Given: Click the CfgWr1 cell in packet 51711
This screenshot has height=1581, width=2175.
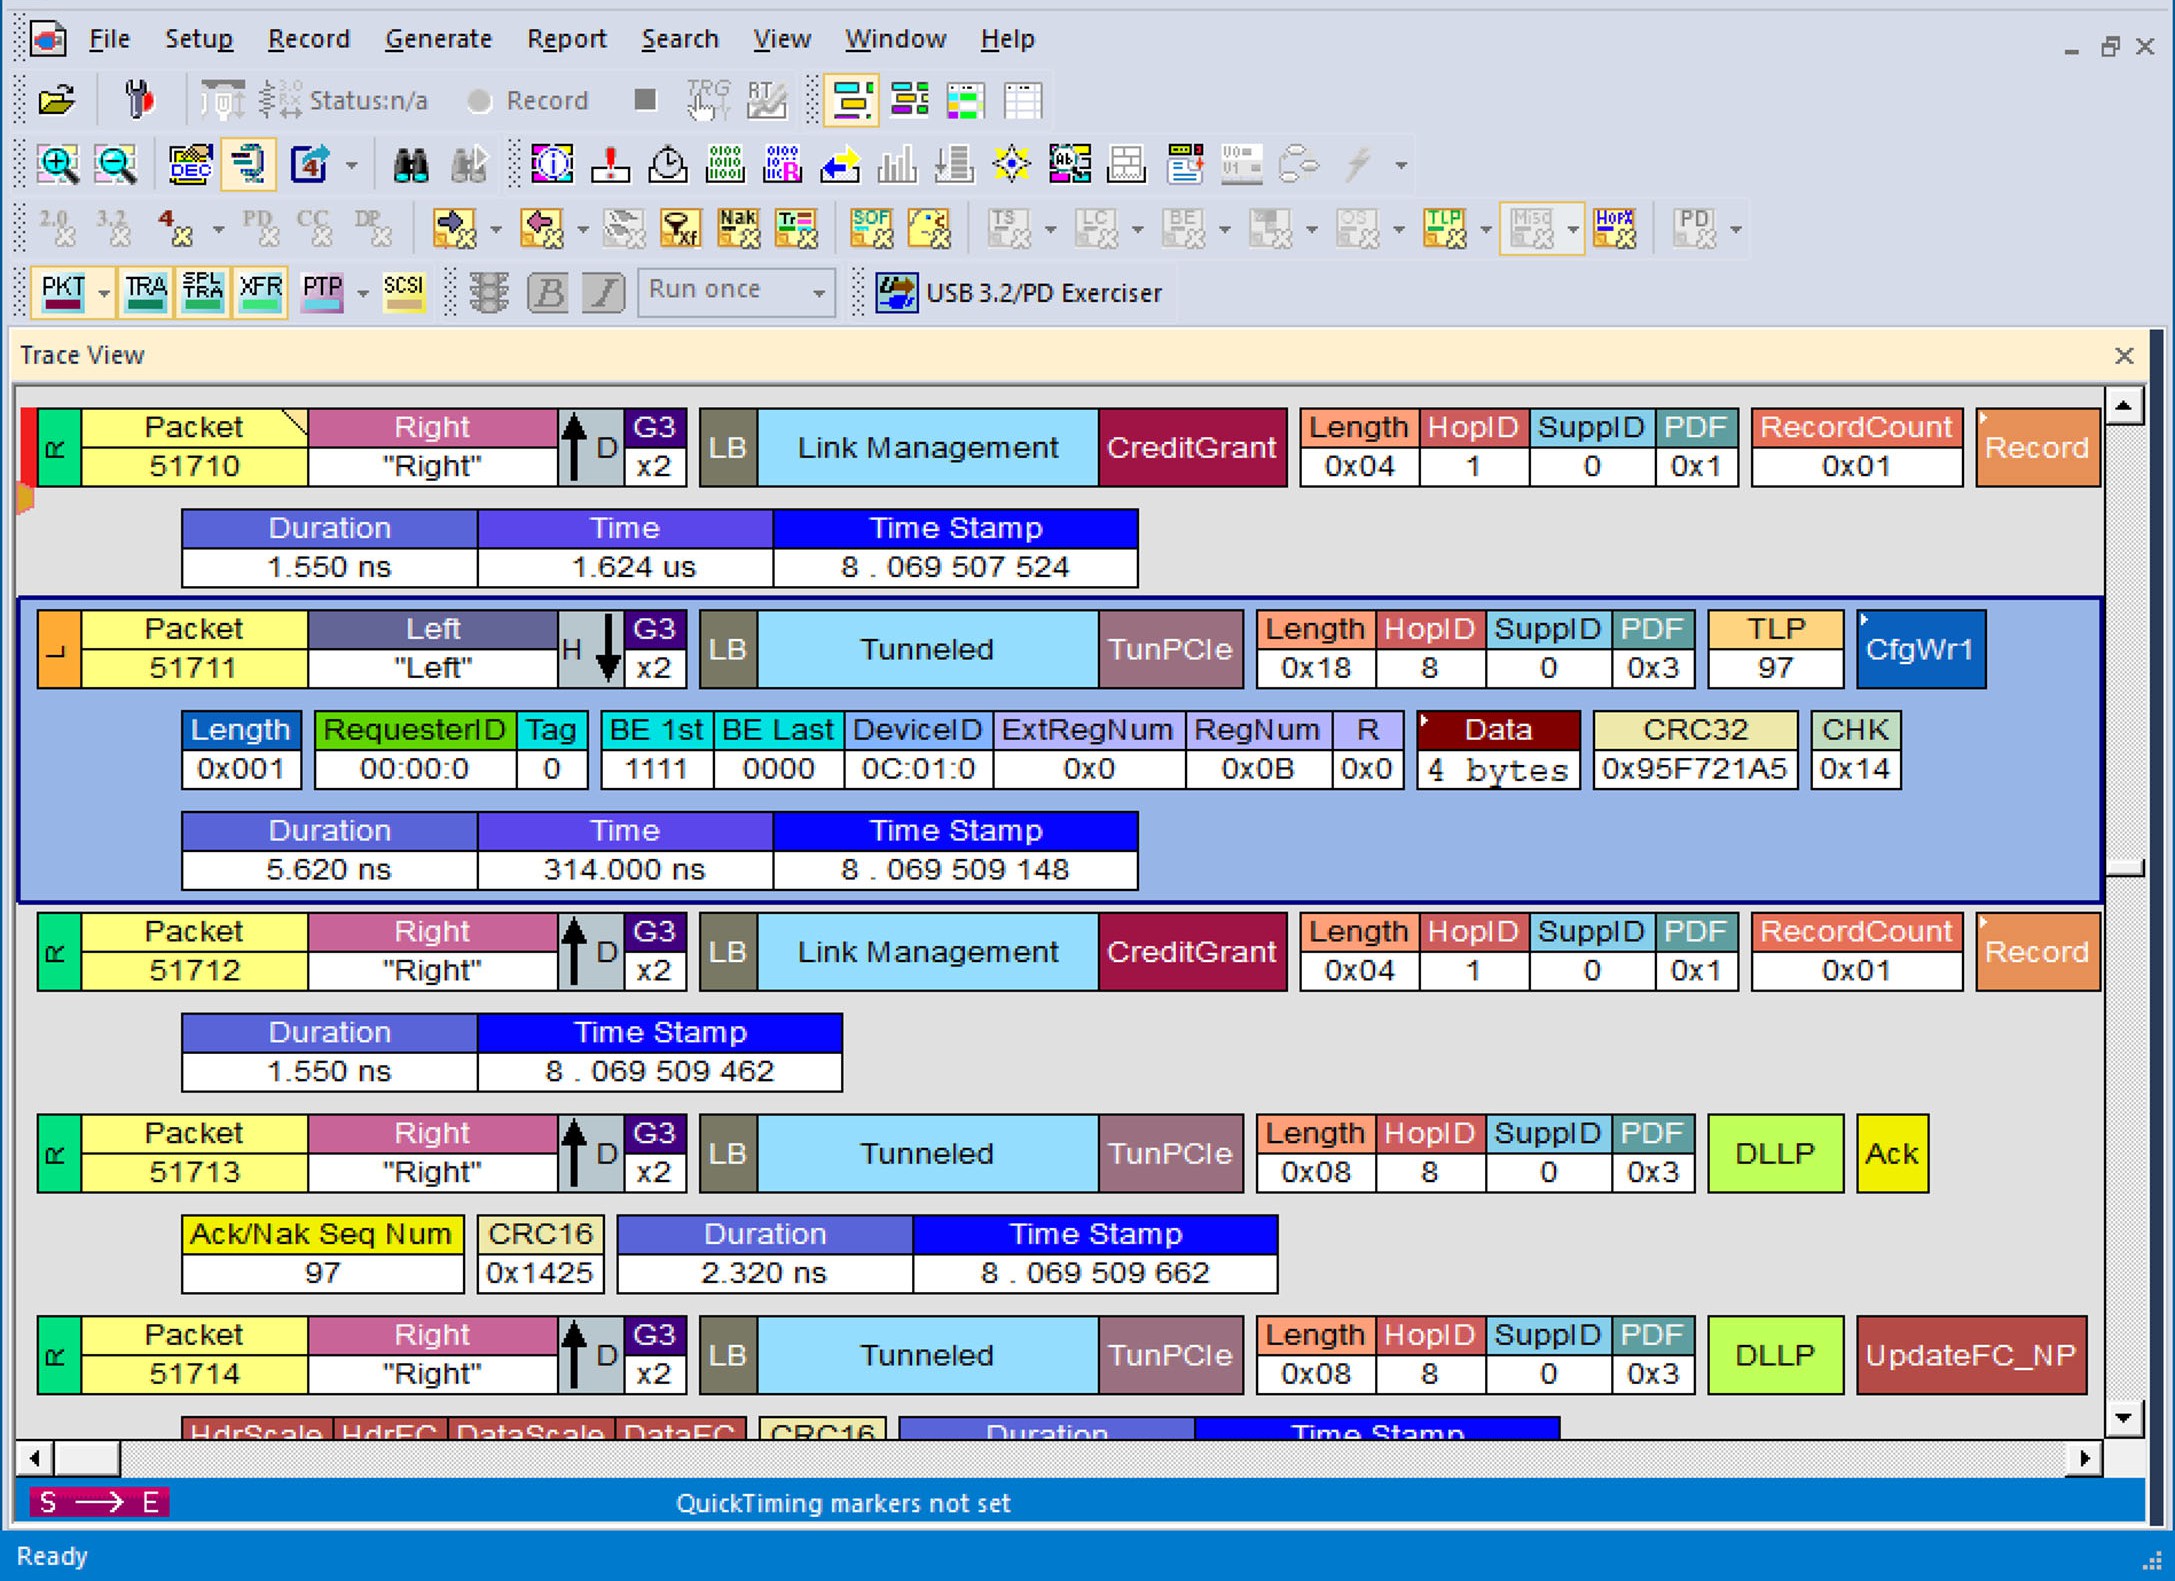Looking at the screenshot, I should [x=1920, y=649].
